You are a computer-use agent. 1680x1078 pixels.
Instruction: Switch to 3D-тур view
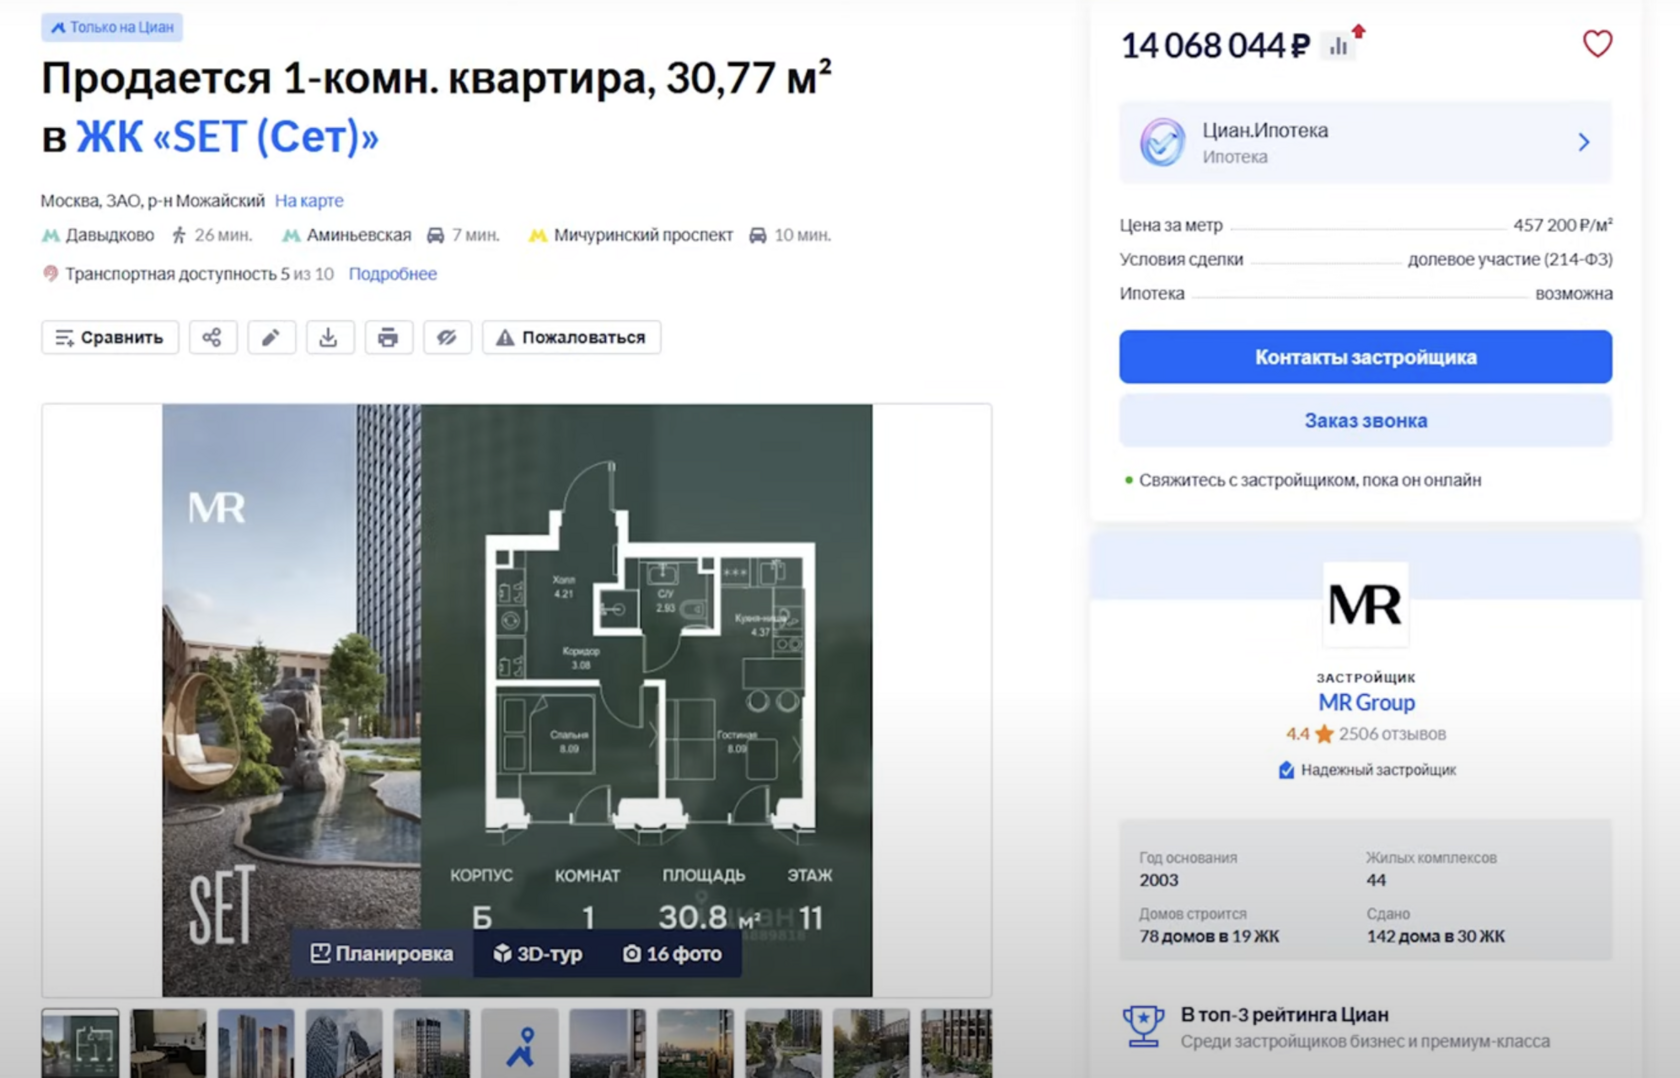click(x=538, y=954)
